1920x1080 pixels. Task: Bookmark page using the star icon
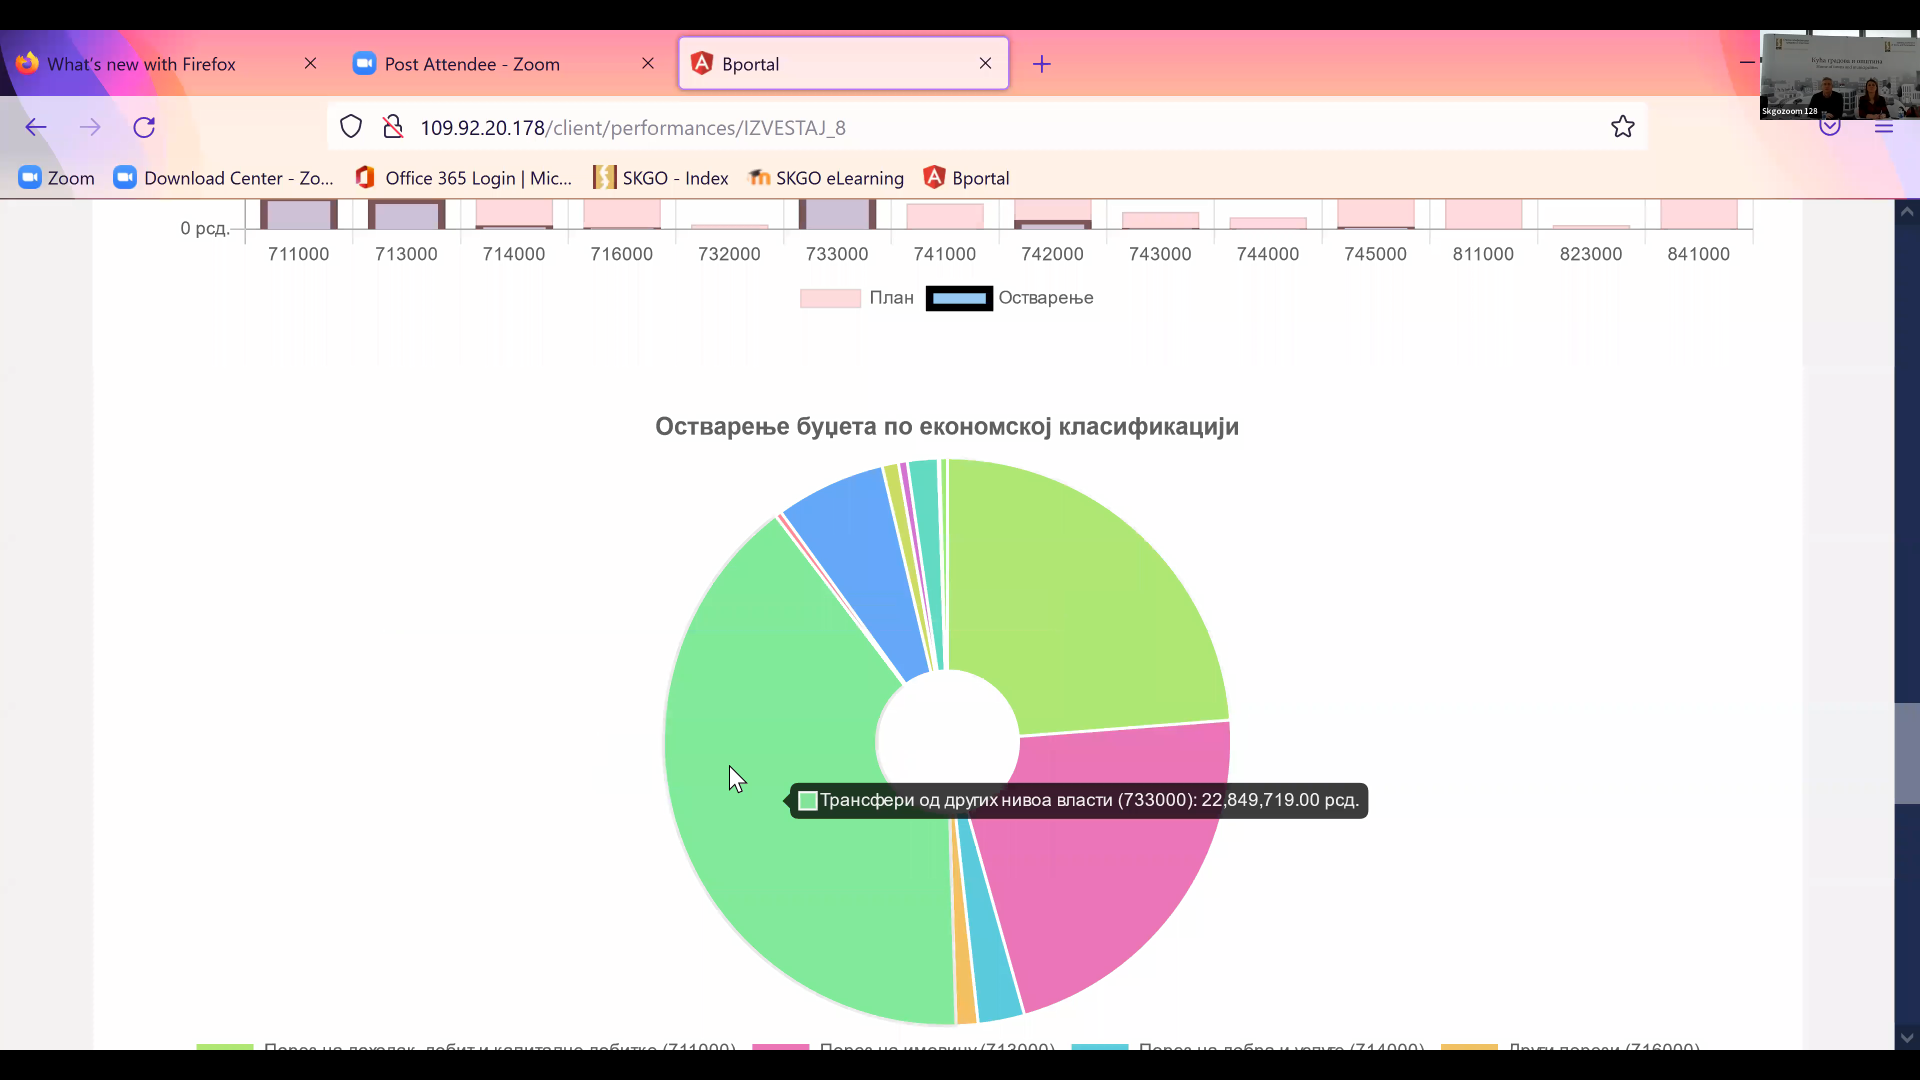(x=1622, y=127)
